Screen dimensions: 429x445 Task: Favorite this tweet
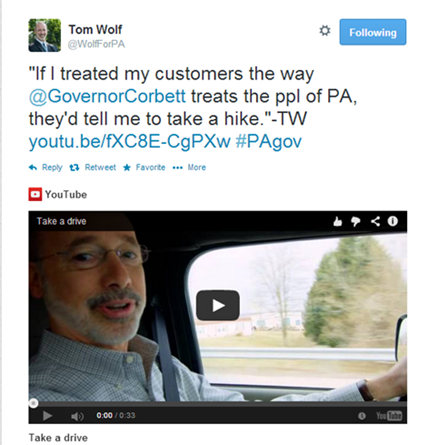click(x=144, y=167)
